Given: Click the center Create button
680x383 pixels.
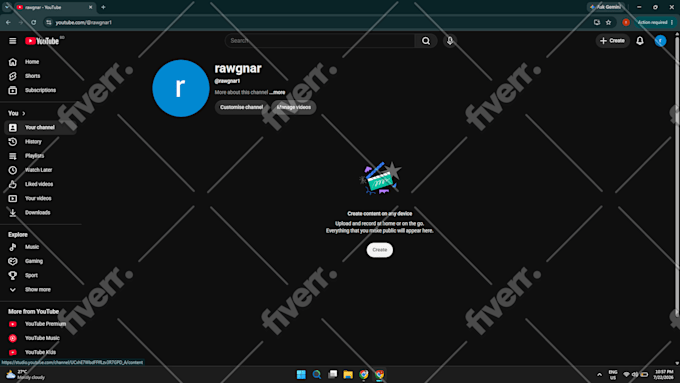Looking at the screenshot, I should click(x=379, y=250).
